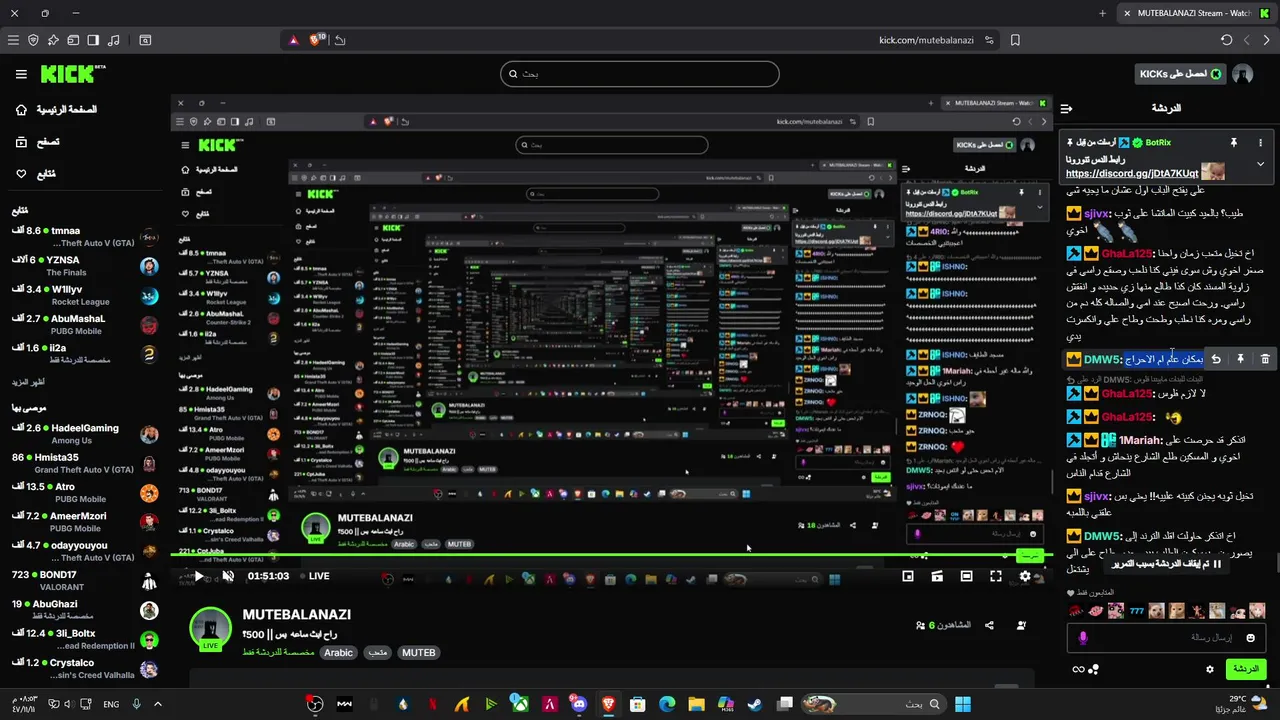Open the discord.gg invite link
The image size is (1280, 720).
(x=1132, y=173)
